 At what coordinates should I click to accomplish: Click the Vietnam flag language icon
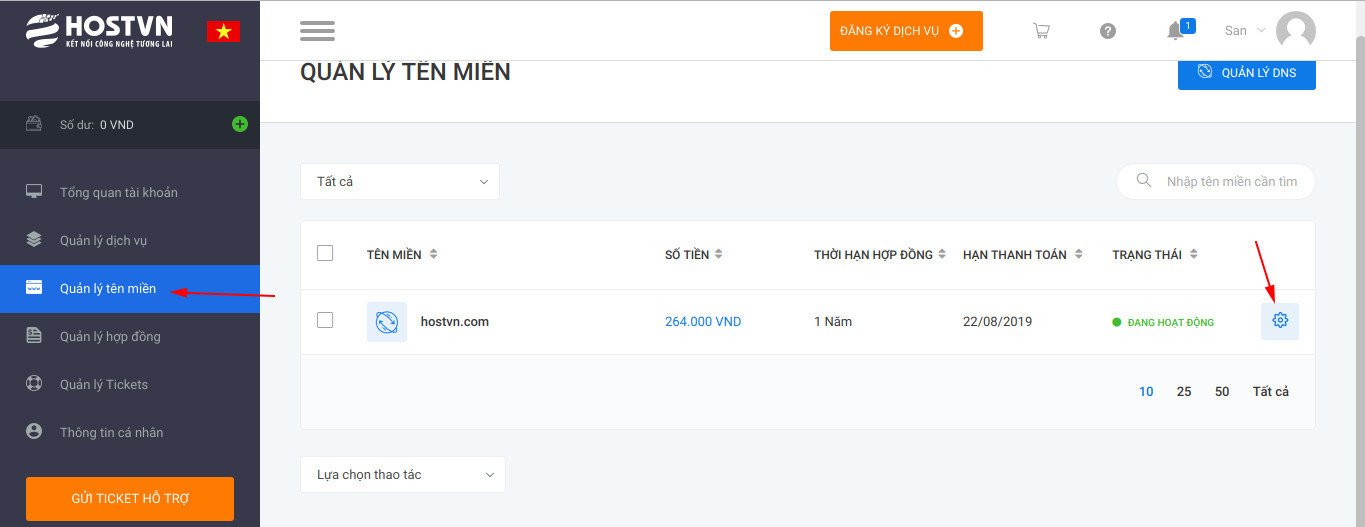point(223,31)
